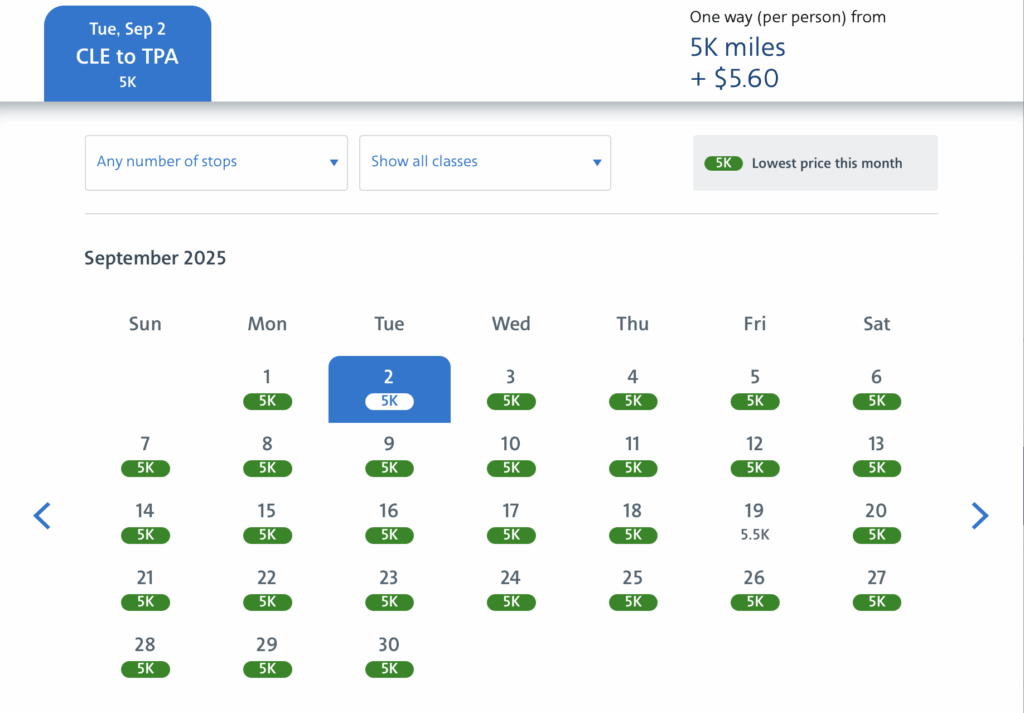The height and width of the screenshot is (713, 1024).
Task: Pick Wednesday, September 24
Action: [x=511, y=588]
